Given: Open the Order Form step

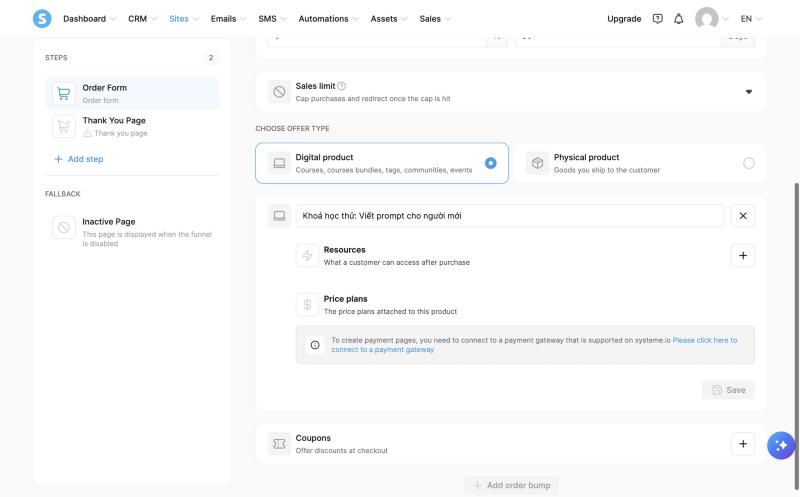Looking at the screenshot, I should pos(132,93).
